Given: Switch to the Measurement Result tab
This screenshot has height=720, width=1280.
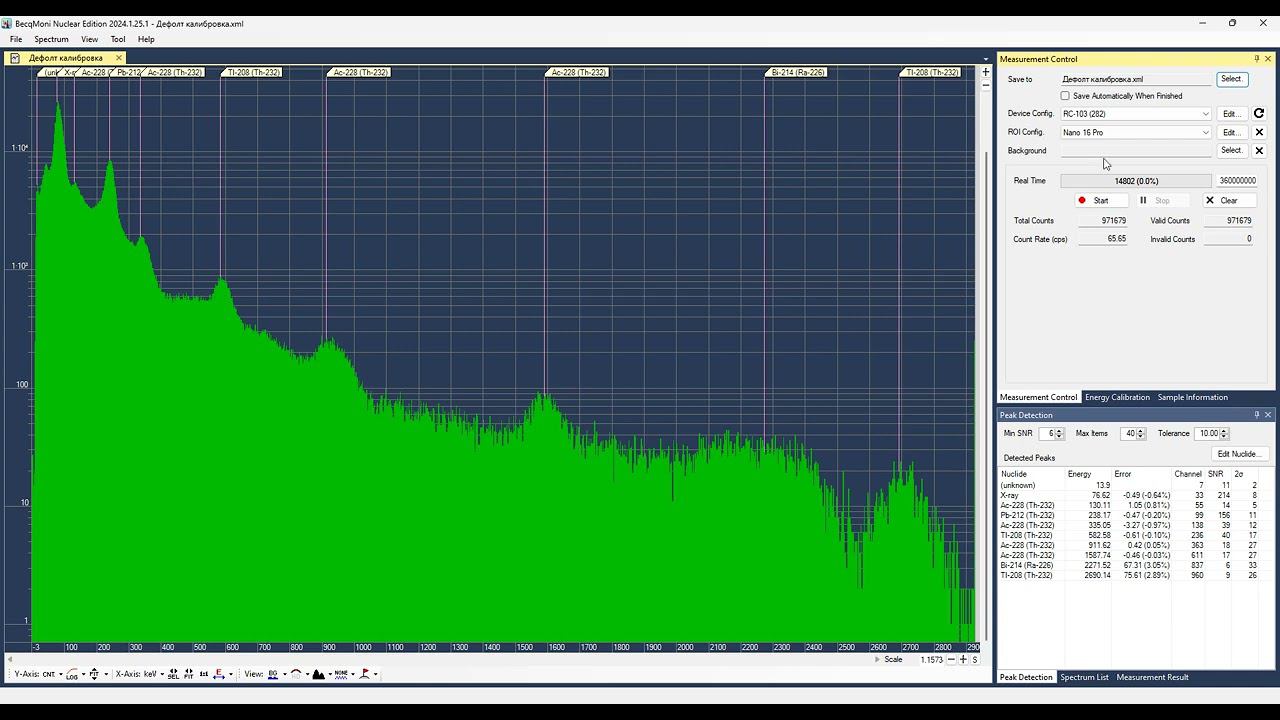Looking at the screenshot, I should (1152, 677).
